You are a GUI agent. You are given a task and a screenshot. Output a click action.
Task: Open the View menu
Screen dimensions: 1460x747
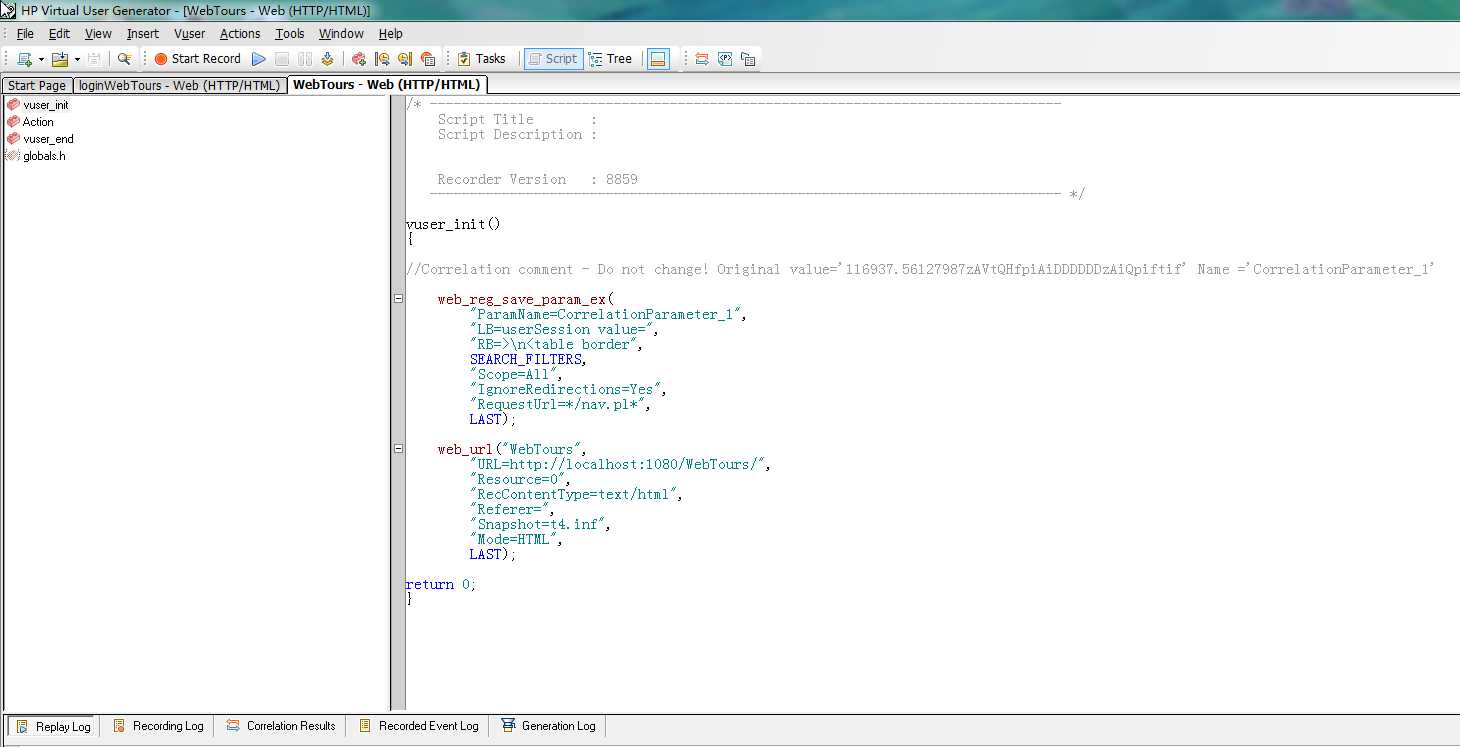click(x=98, y=34)
